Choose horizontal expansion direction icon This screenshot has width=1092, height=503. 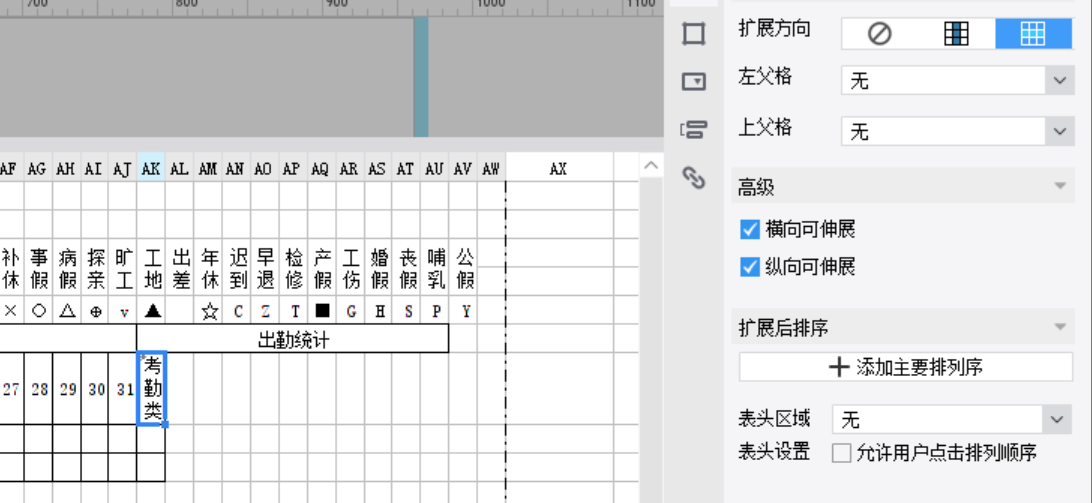coord(1034,33)
